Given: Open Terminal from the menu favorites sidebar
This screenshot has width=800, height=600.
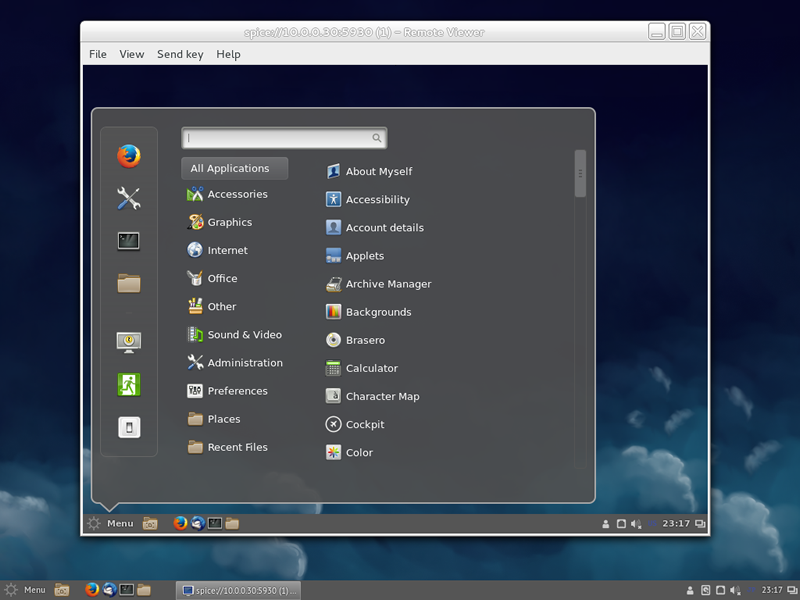Looking at the screenshot, I should pyautogui.click(x=129, y=241).
